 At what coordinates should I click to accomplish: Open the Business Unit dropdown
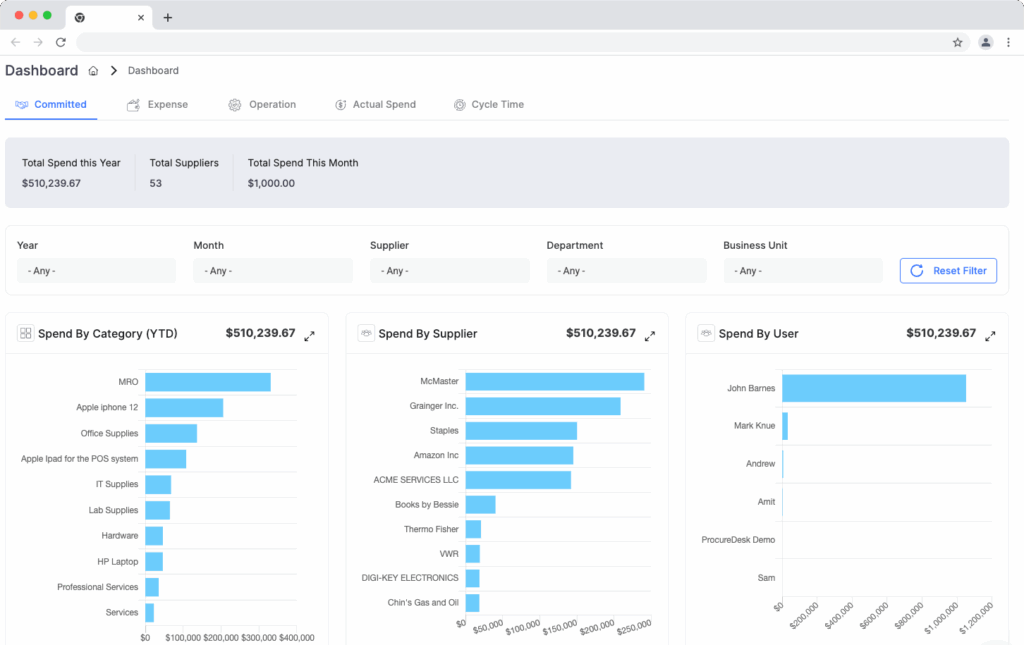click(803, 270)
